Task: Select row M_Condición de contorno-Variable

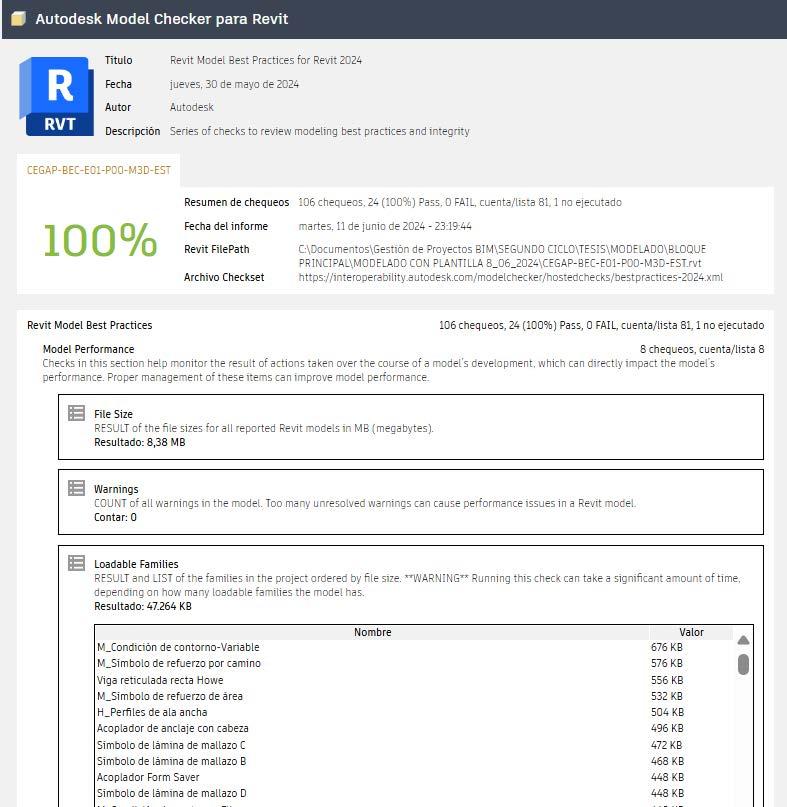Action: tap(372, 647)
